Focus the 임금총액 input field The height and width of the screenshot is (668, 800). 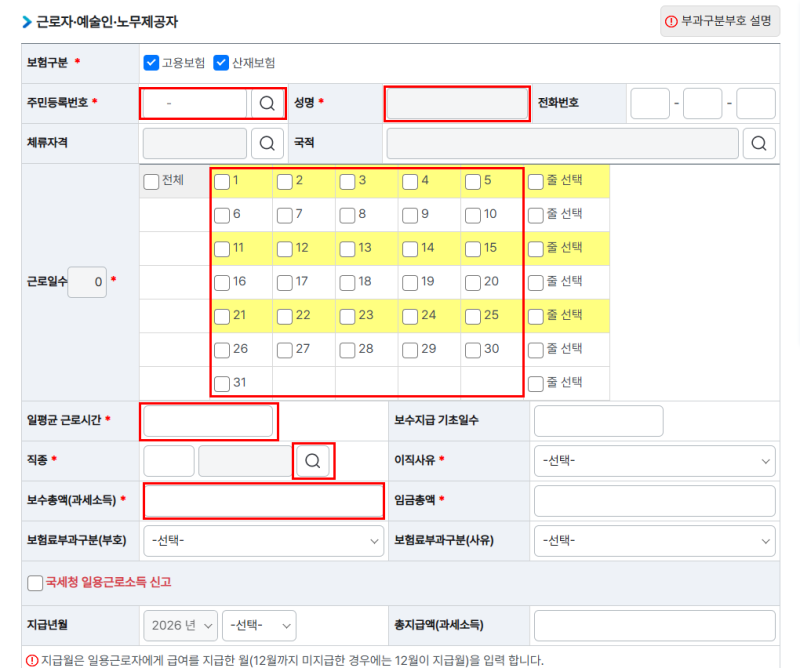[x=655, y=501]
